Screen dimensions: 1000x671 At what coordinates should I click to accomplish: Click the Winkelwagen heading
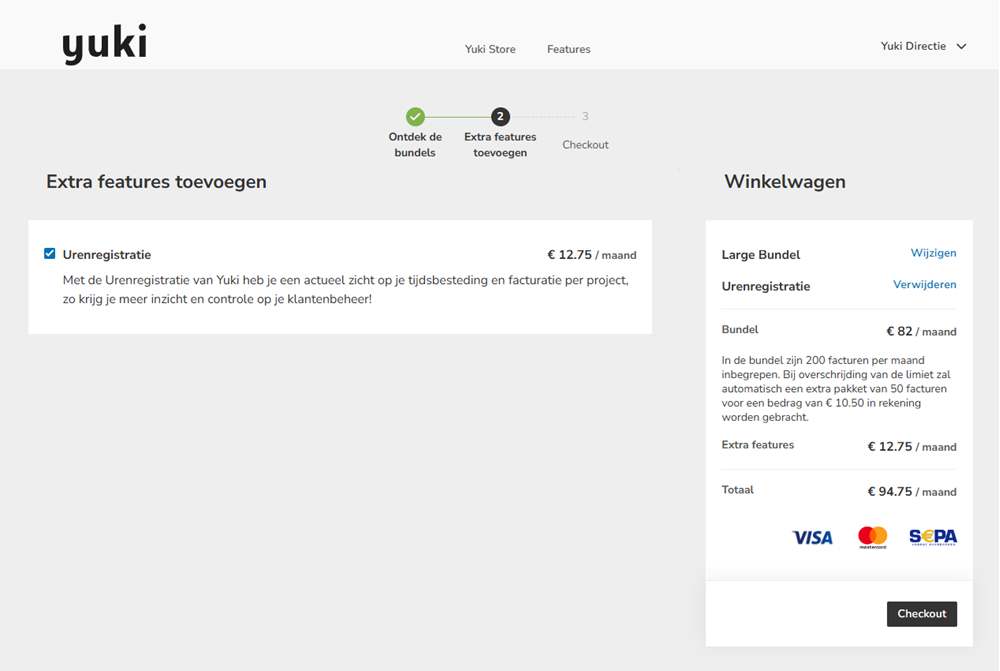(784, 182)
